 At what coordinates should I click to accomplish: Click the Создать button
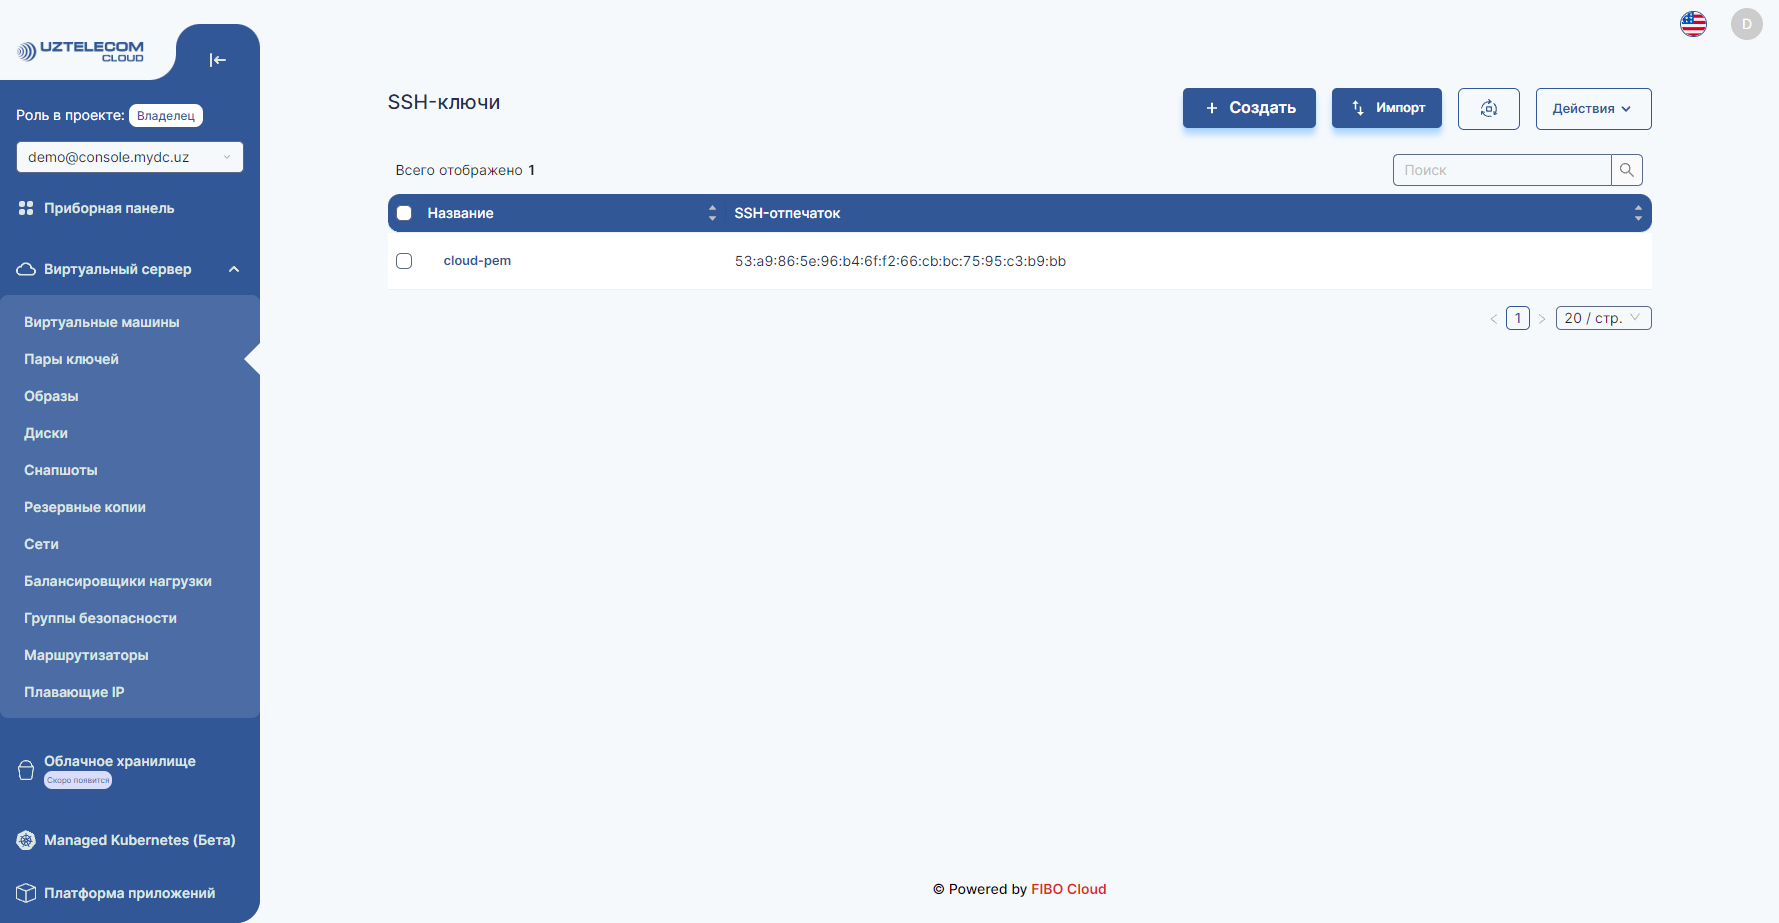[x=1249, y=107]
